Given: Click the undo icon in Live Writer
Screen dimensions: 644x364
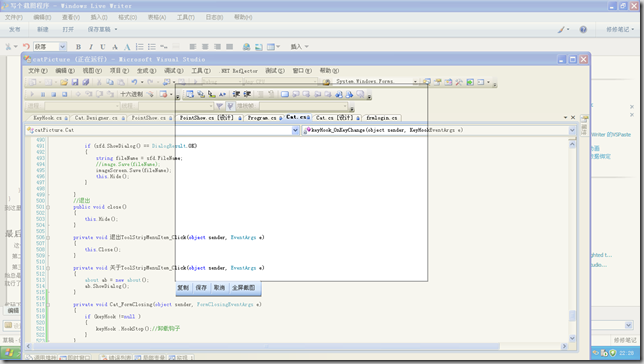Looking at the screenshot, I should pyautogui.click(x=26, y=46).
